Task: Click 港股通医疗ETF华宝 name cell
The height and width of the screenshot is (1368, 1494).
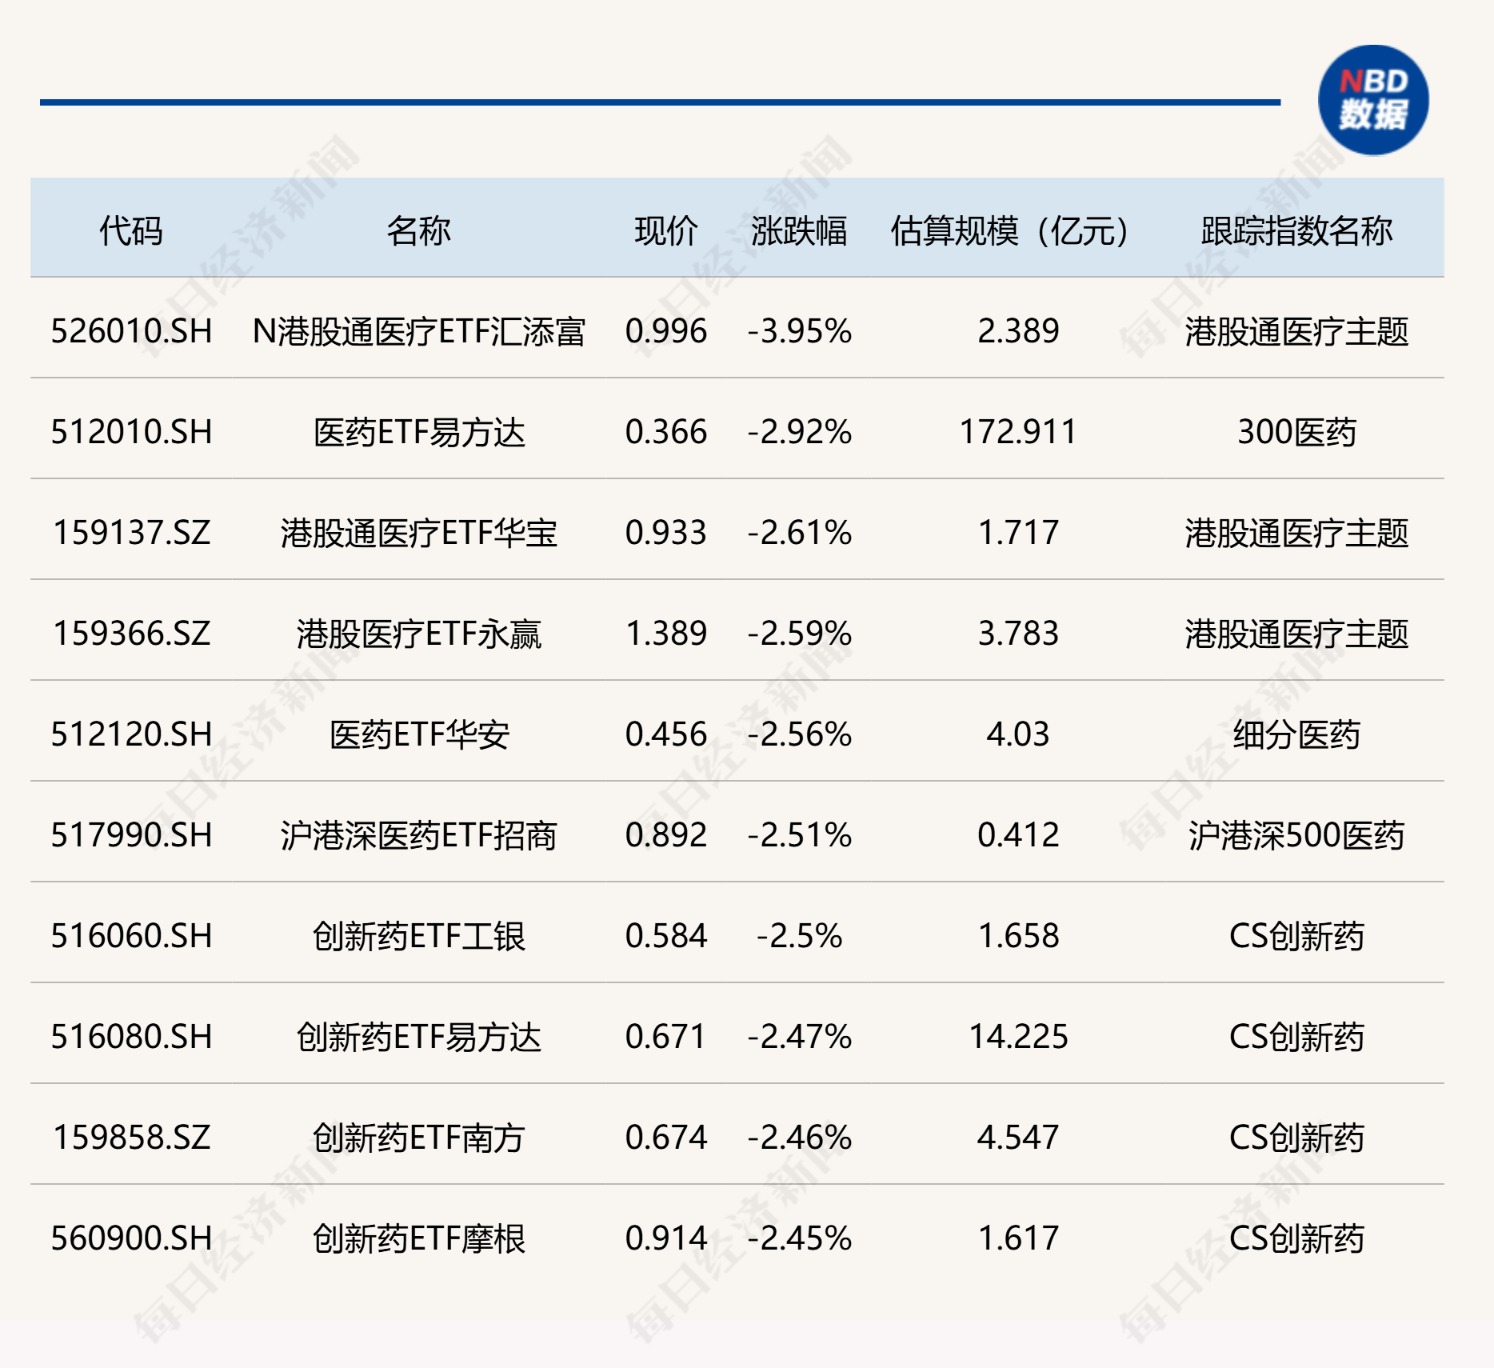Action: [x=419, y=533]
